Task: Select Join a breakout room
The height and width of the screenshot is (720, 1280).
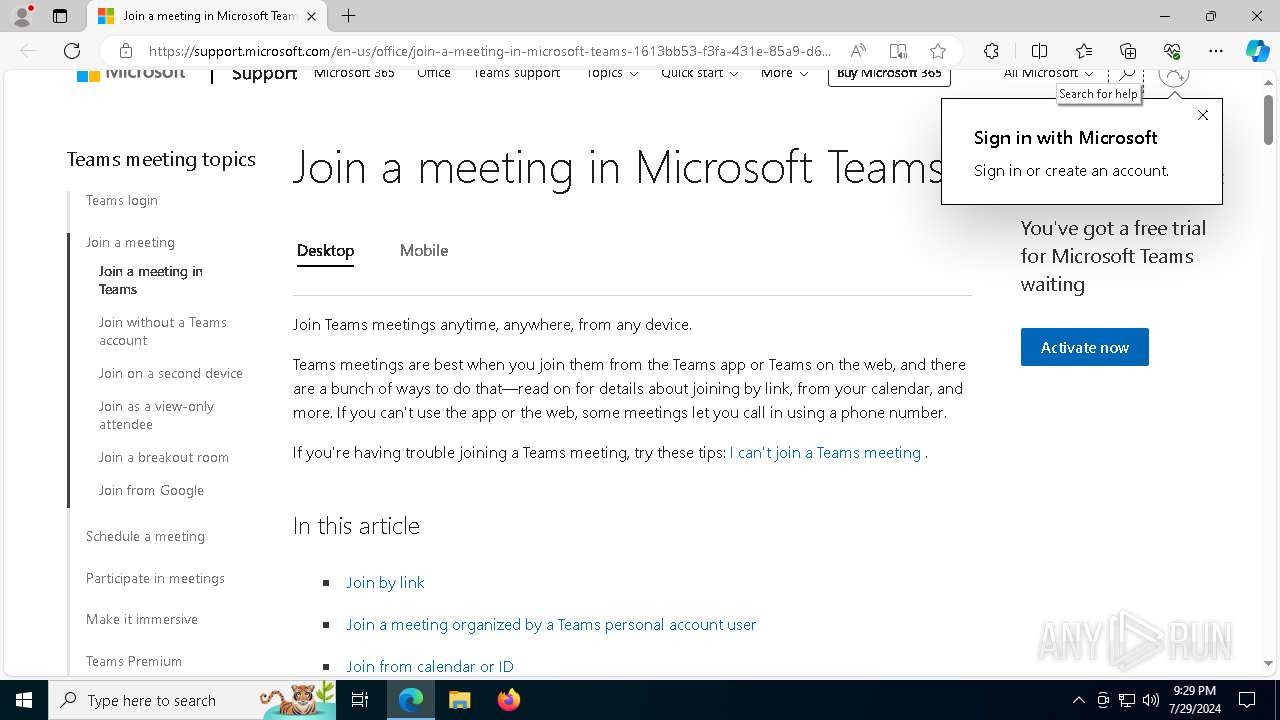Action: [x=164, y=457]
